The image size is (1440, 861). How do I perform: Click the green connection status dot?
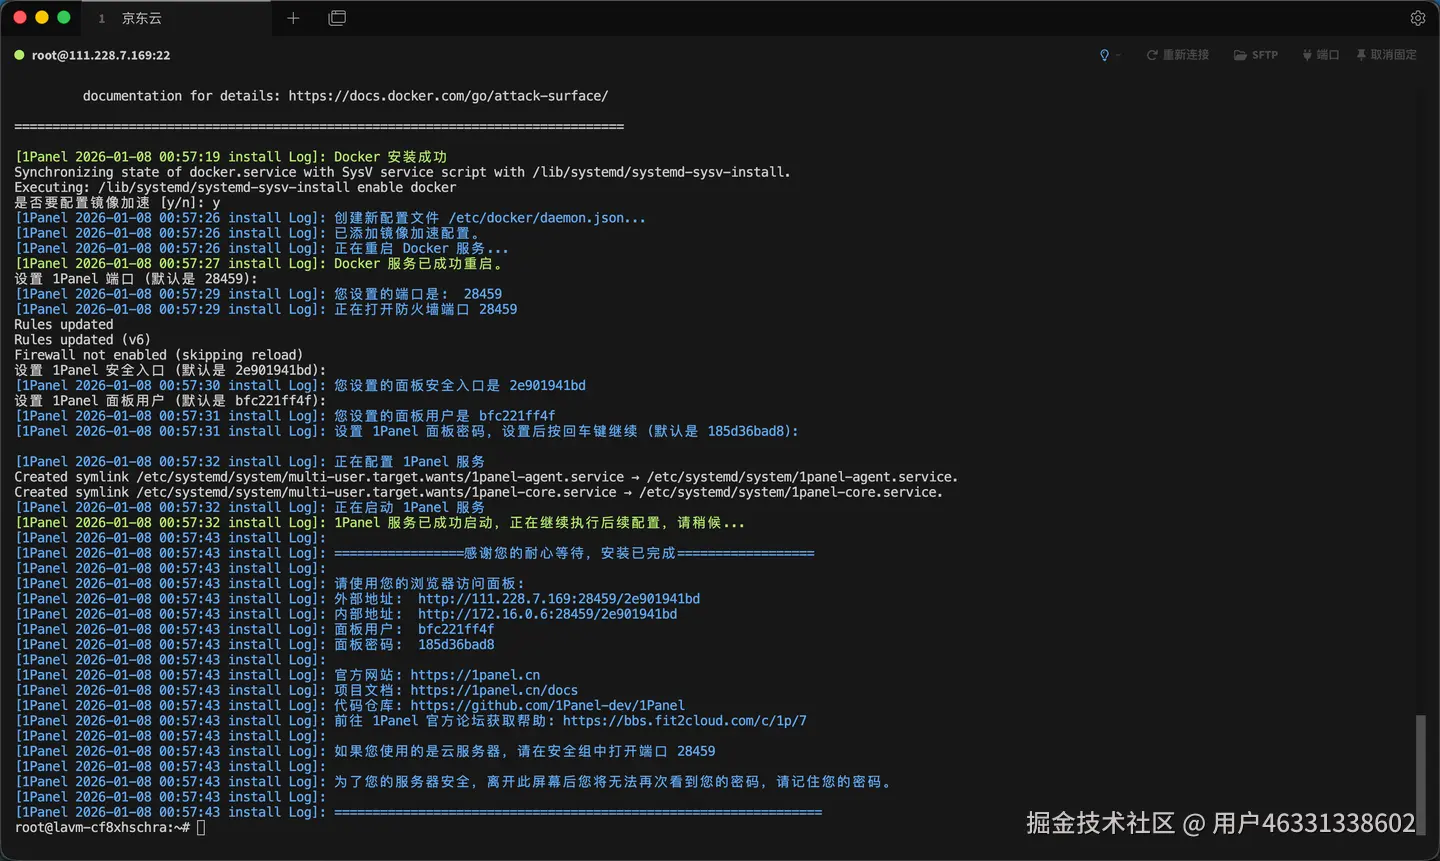tap(19, 55)
